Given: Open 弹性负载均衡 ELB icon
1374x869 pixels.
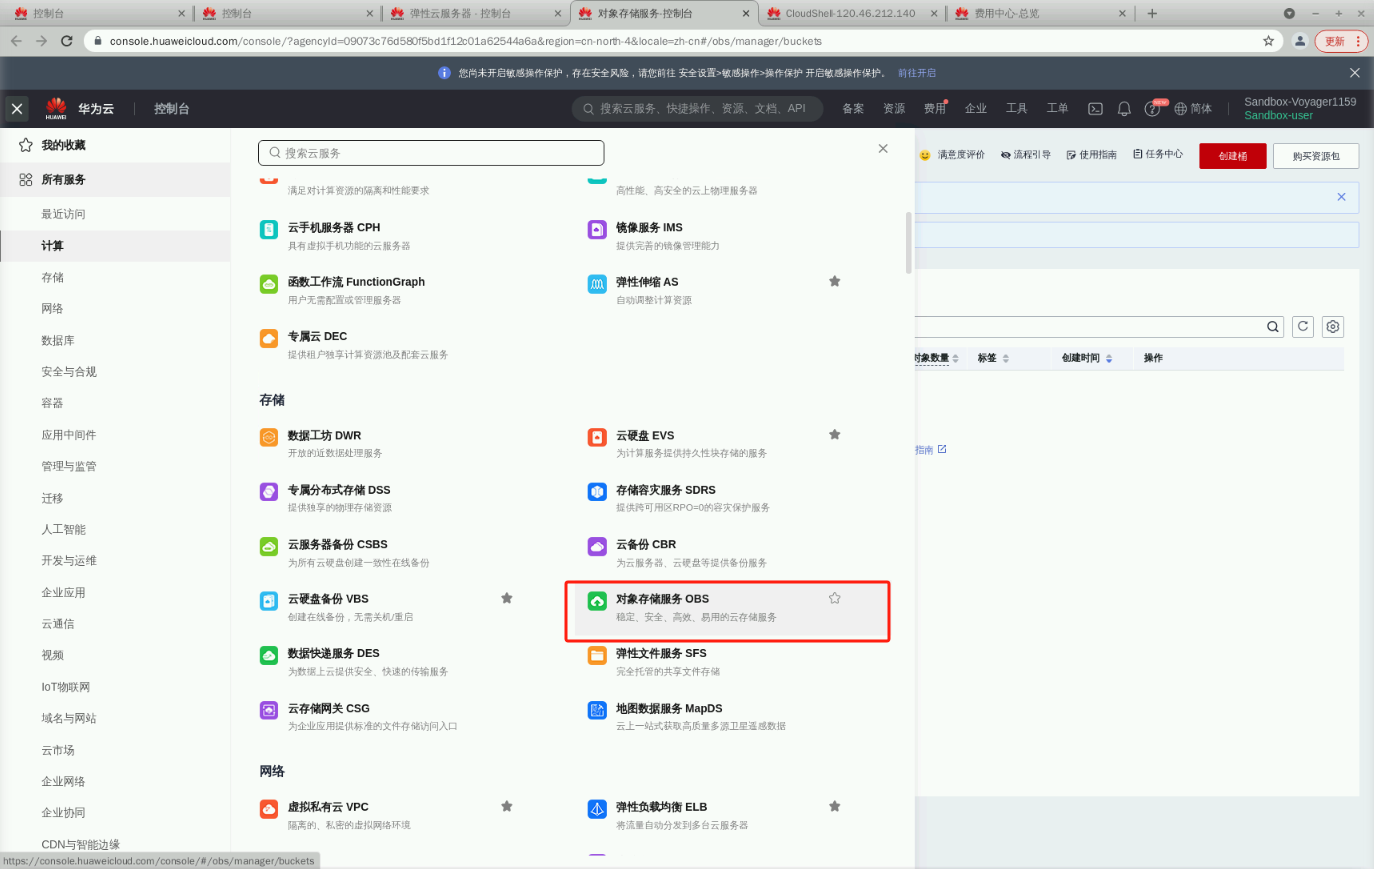Looking at the screenshot, I should point(597,809).
